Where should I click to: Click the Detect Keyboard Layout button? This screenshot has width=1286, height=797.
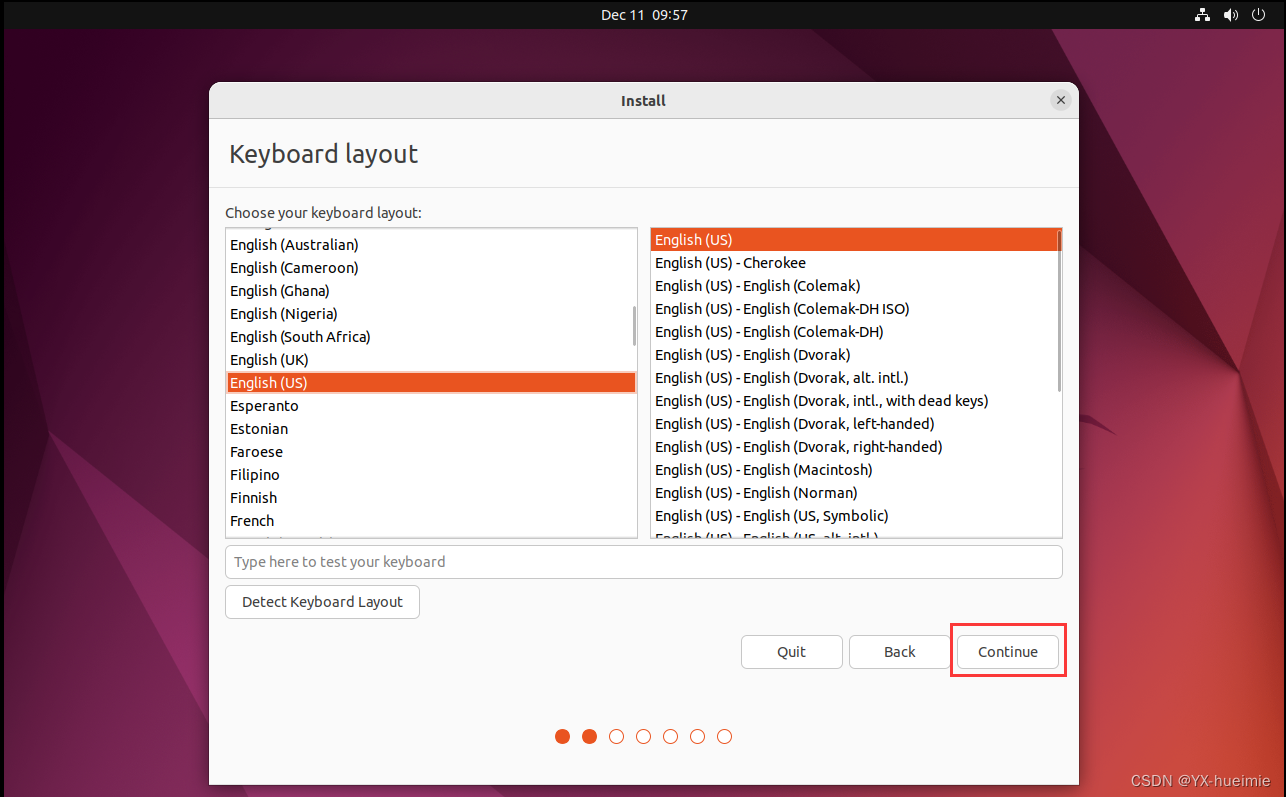tap(322, 602)
